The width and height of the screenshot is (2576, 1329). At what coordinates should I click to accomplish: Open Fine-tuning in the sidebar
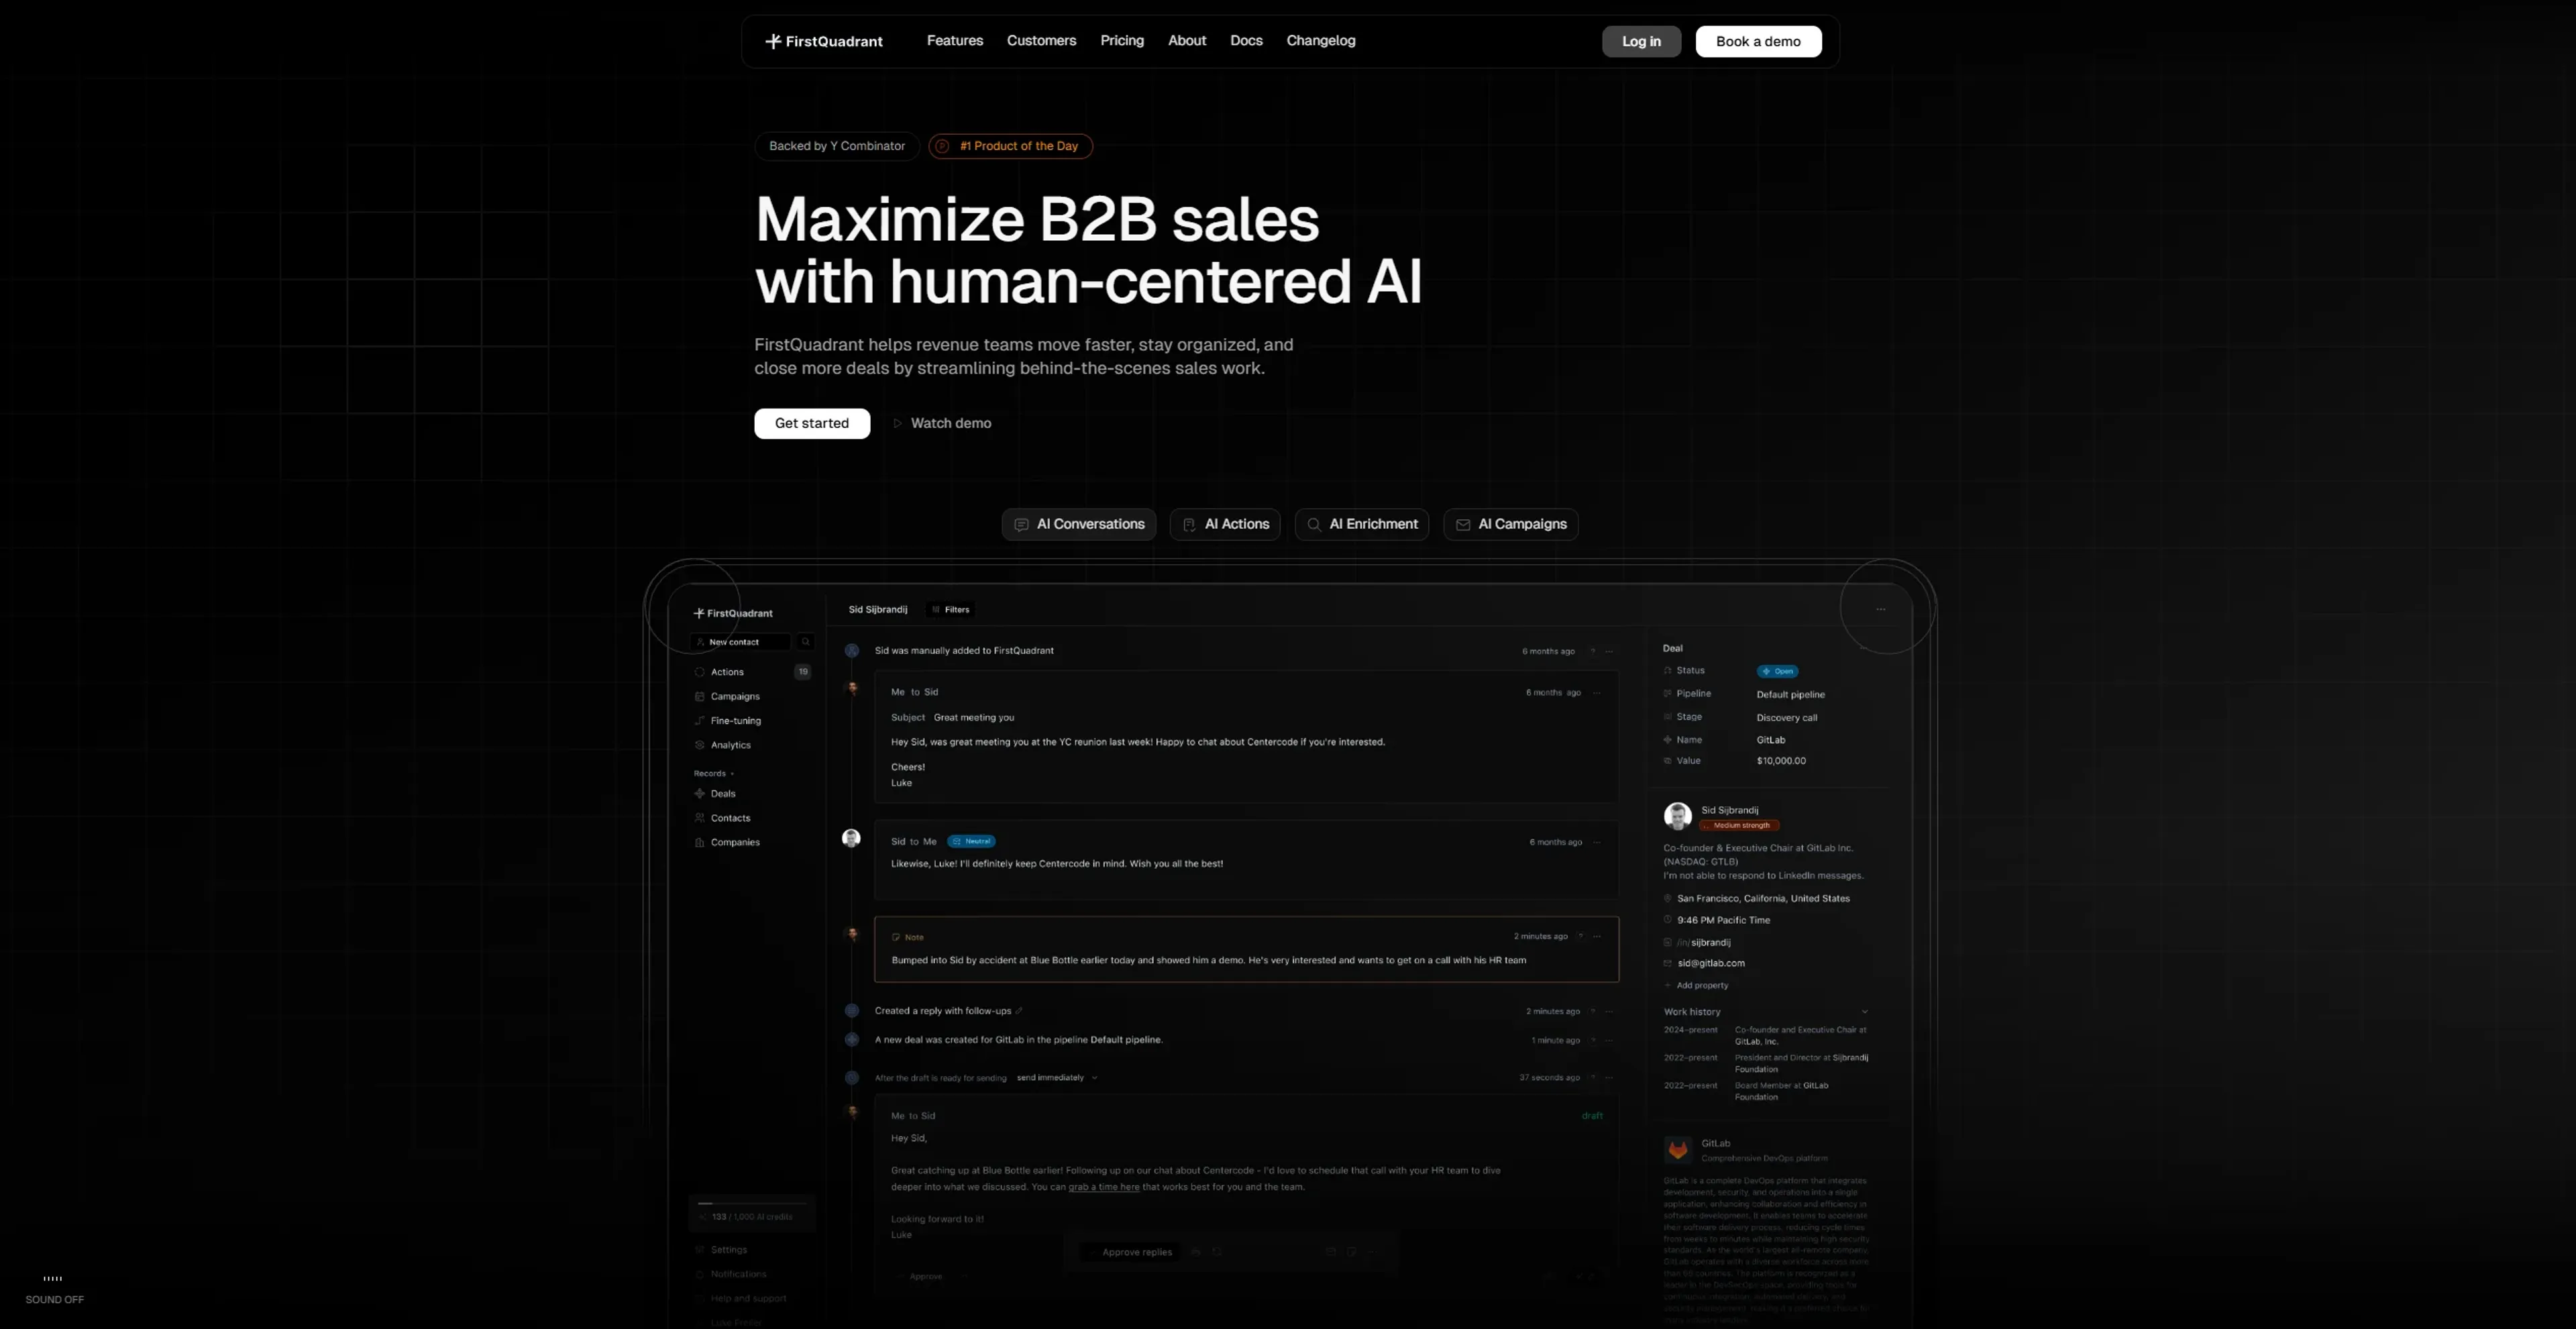[735, 721]
